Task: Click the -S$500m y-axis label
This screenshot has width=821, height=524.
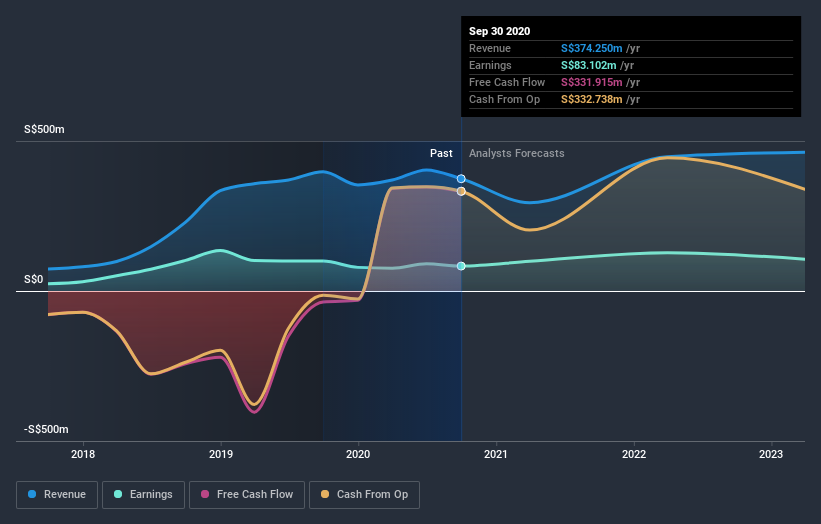Action: point(46,429)
